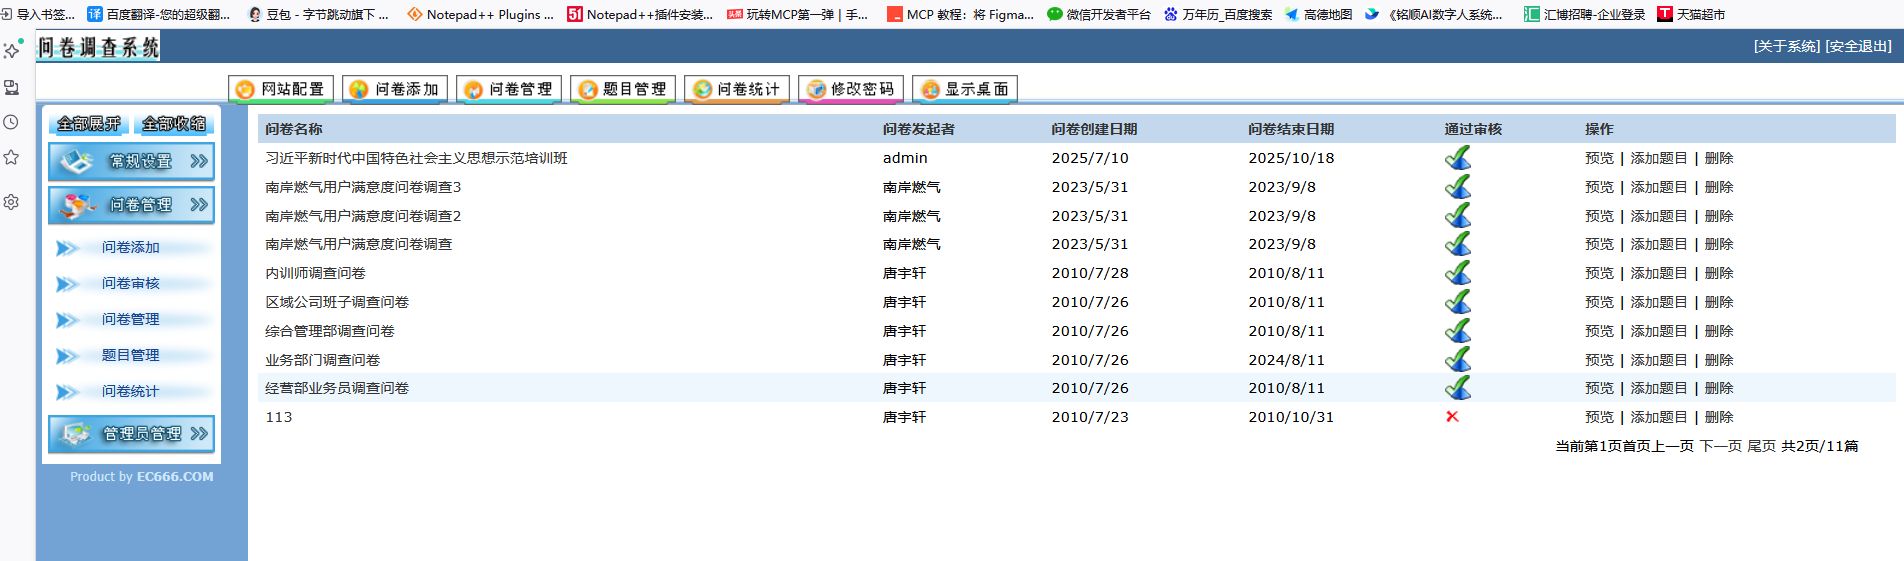1904x561 pixels.
Task: Select 题目管理 in the left sidebar
Action: (x=130, y=355)
